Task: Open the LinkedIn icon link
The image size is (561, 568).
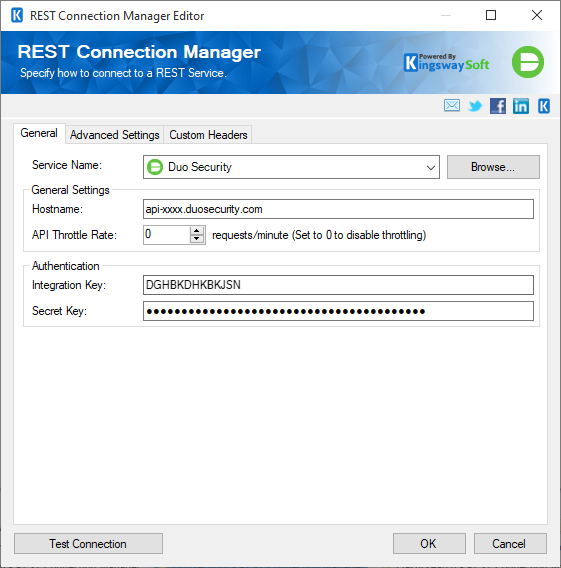Action: pyautogui.click(x=520, y=106)
